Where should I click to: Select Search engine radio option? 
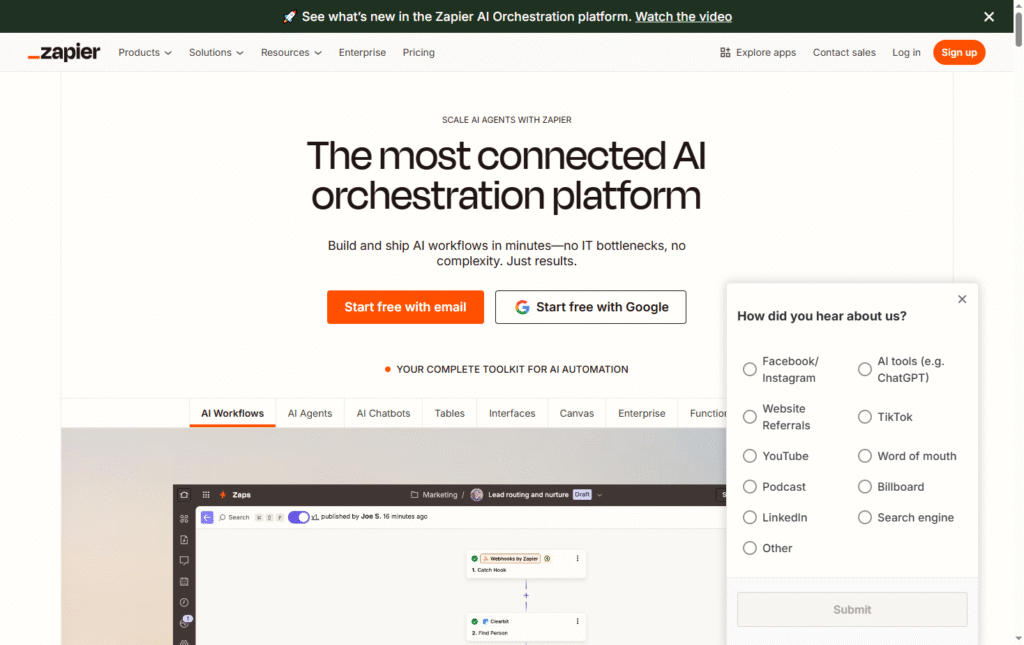pos(865,517)
